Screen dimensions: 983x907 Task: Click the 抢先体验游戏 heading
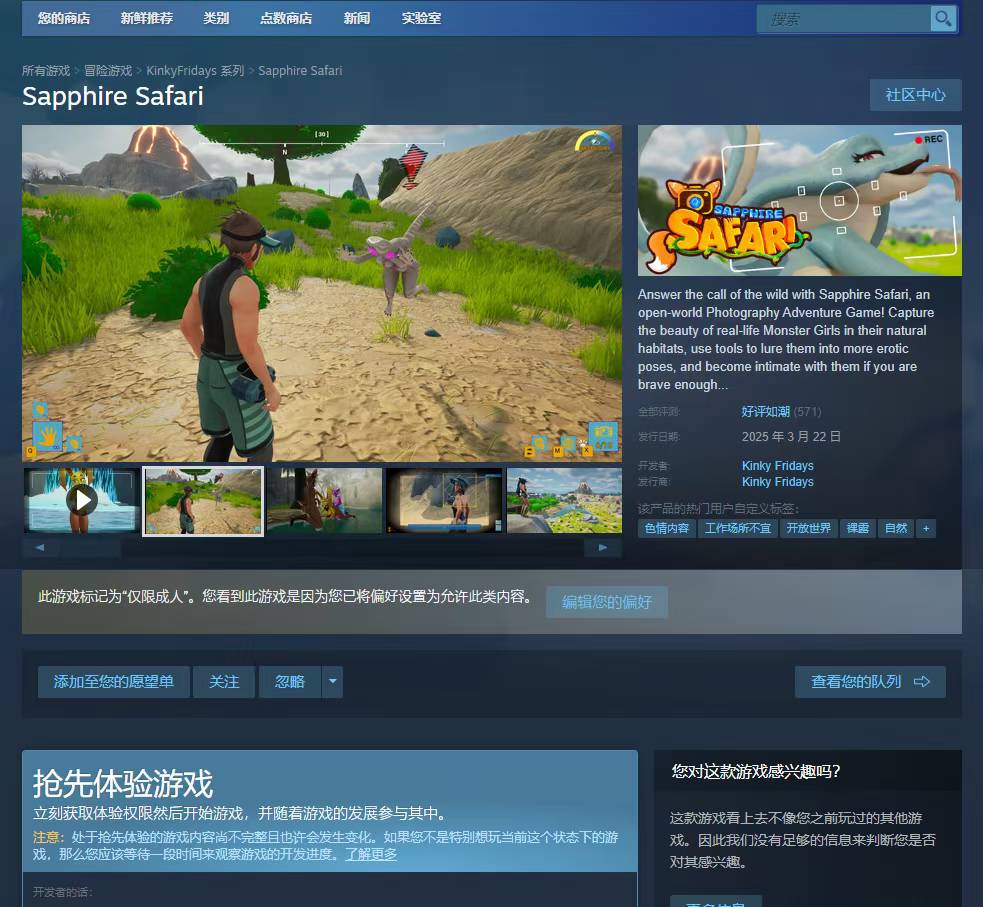(x=123, y=784)
